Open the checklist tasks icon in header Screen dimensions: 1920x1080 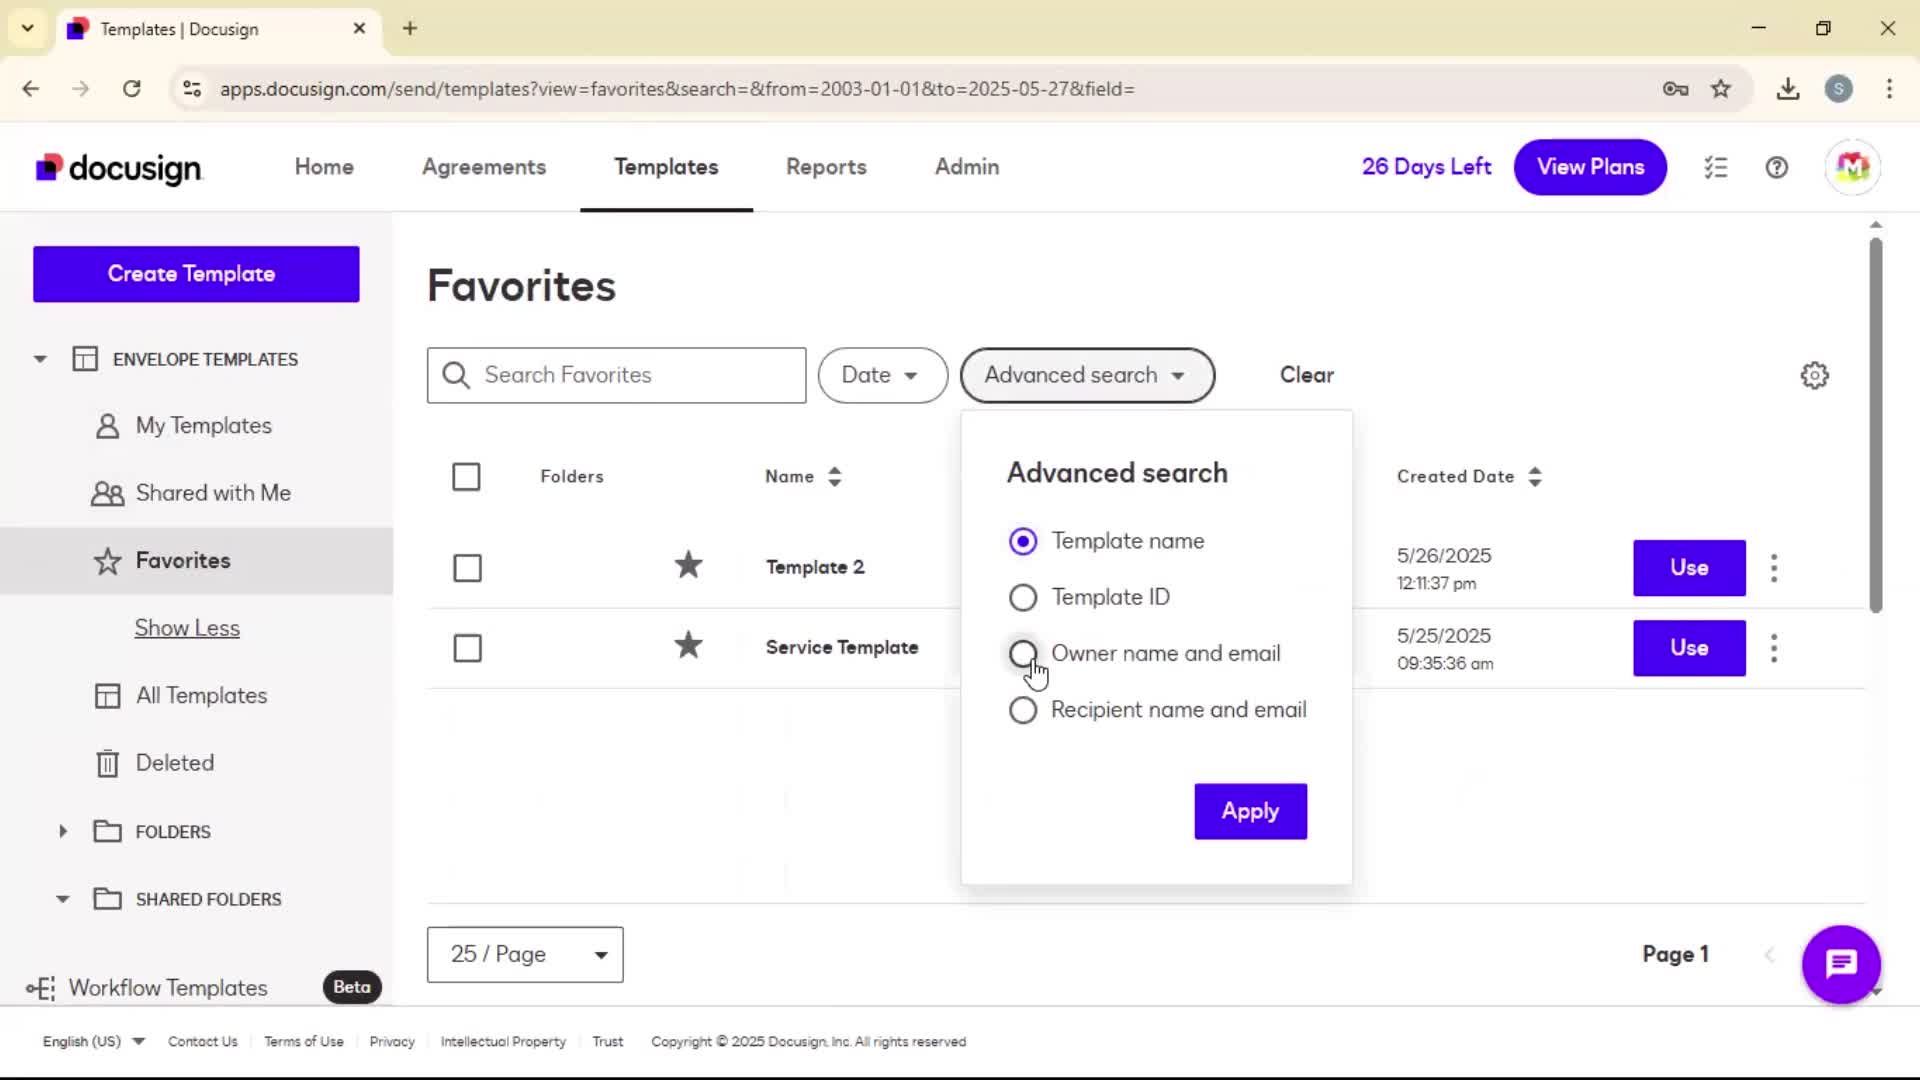1716,167
